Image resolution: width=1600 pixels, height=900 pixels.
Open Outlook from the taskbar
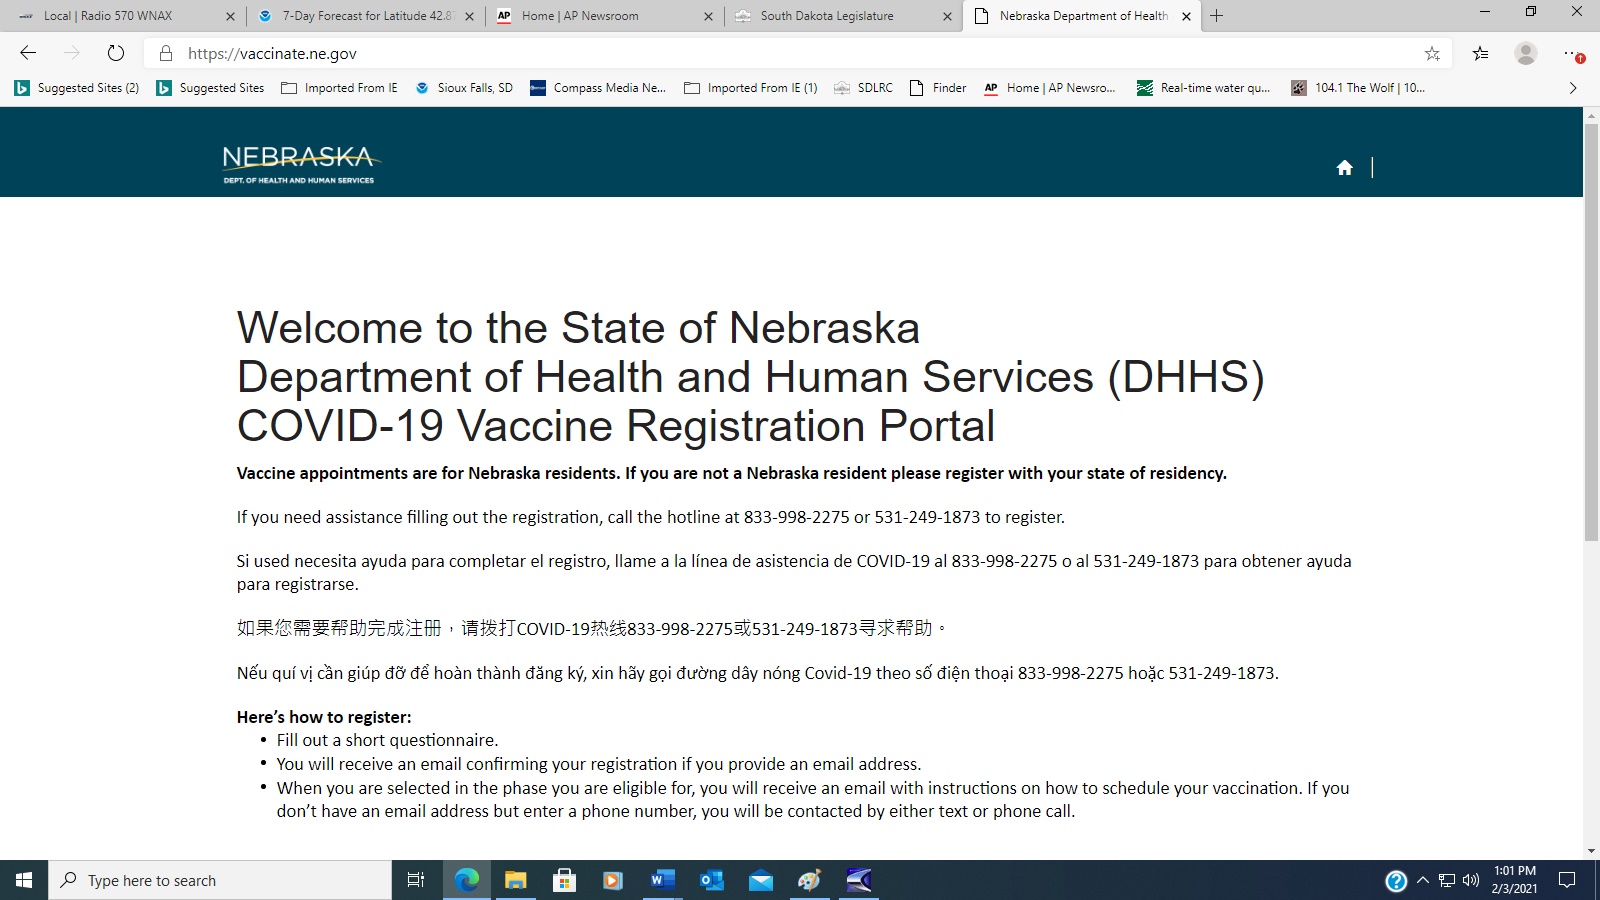[x=711, y=880]
